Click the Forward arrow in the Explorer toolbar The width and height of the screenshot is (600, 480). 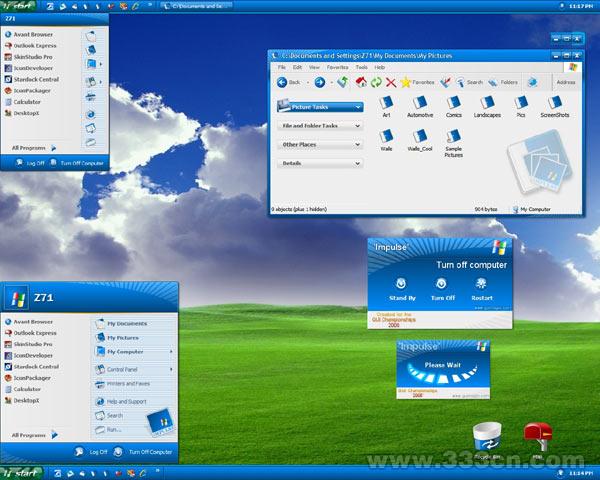point(320,82)
